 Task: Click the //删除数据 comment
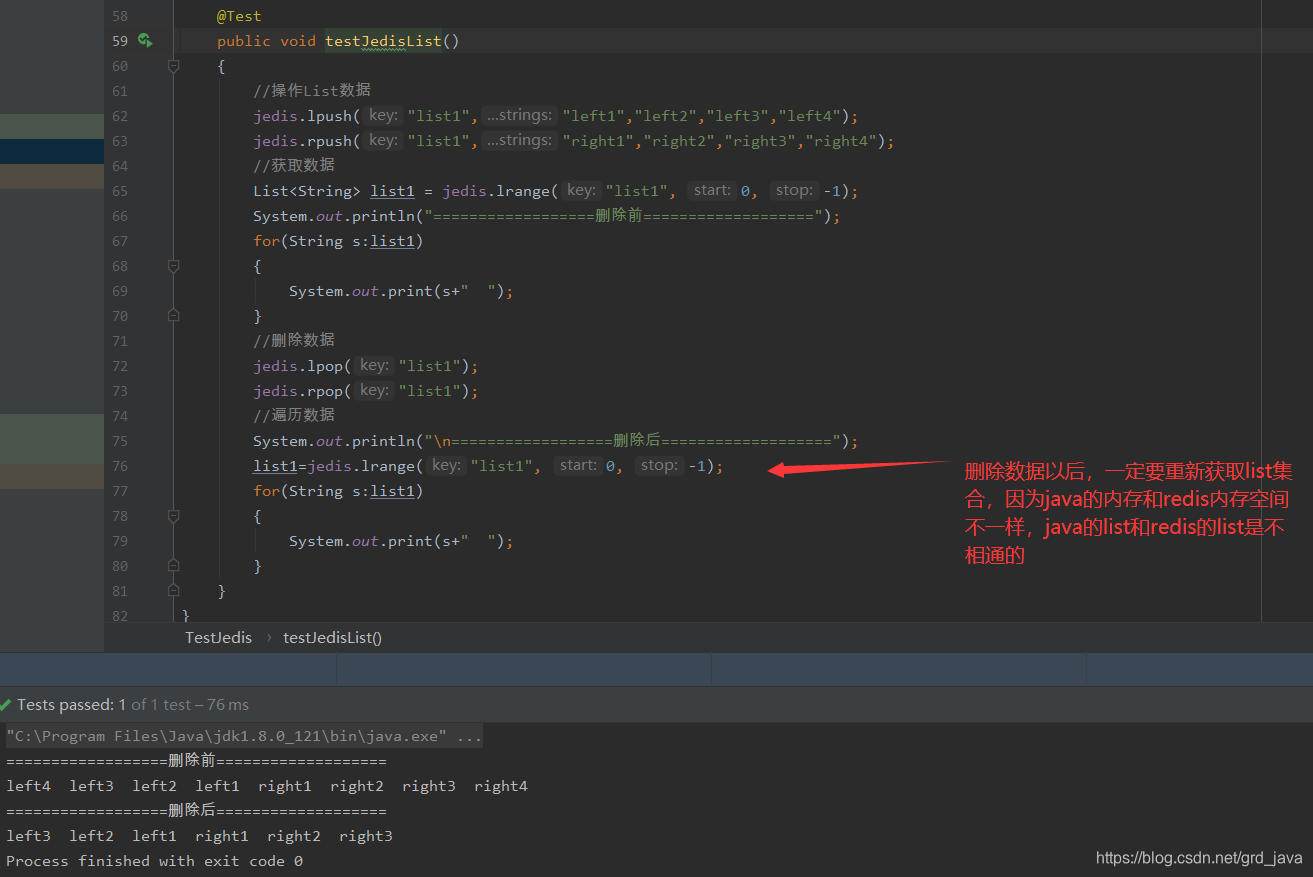294,341
